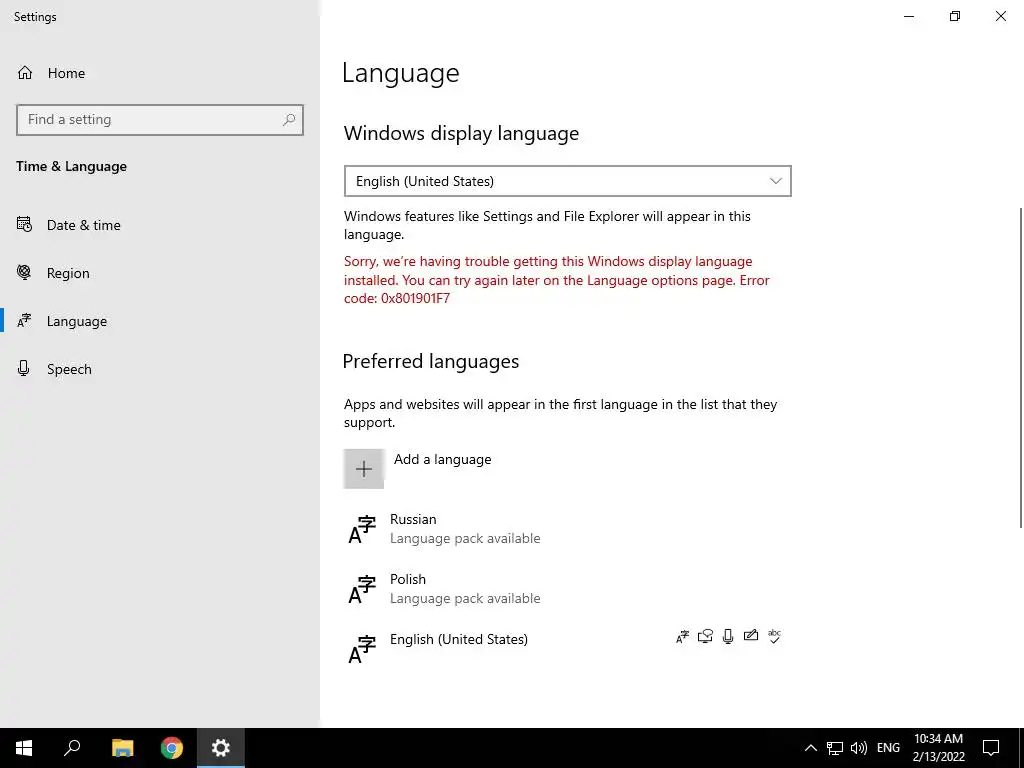Screen dimensions: 1024x768
Task: Click the Polish language glyph icon
Action: (x=362, y=590)
